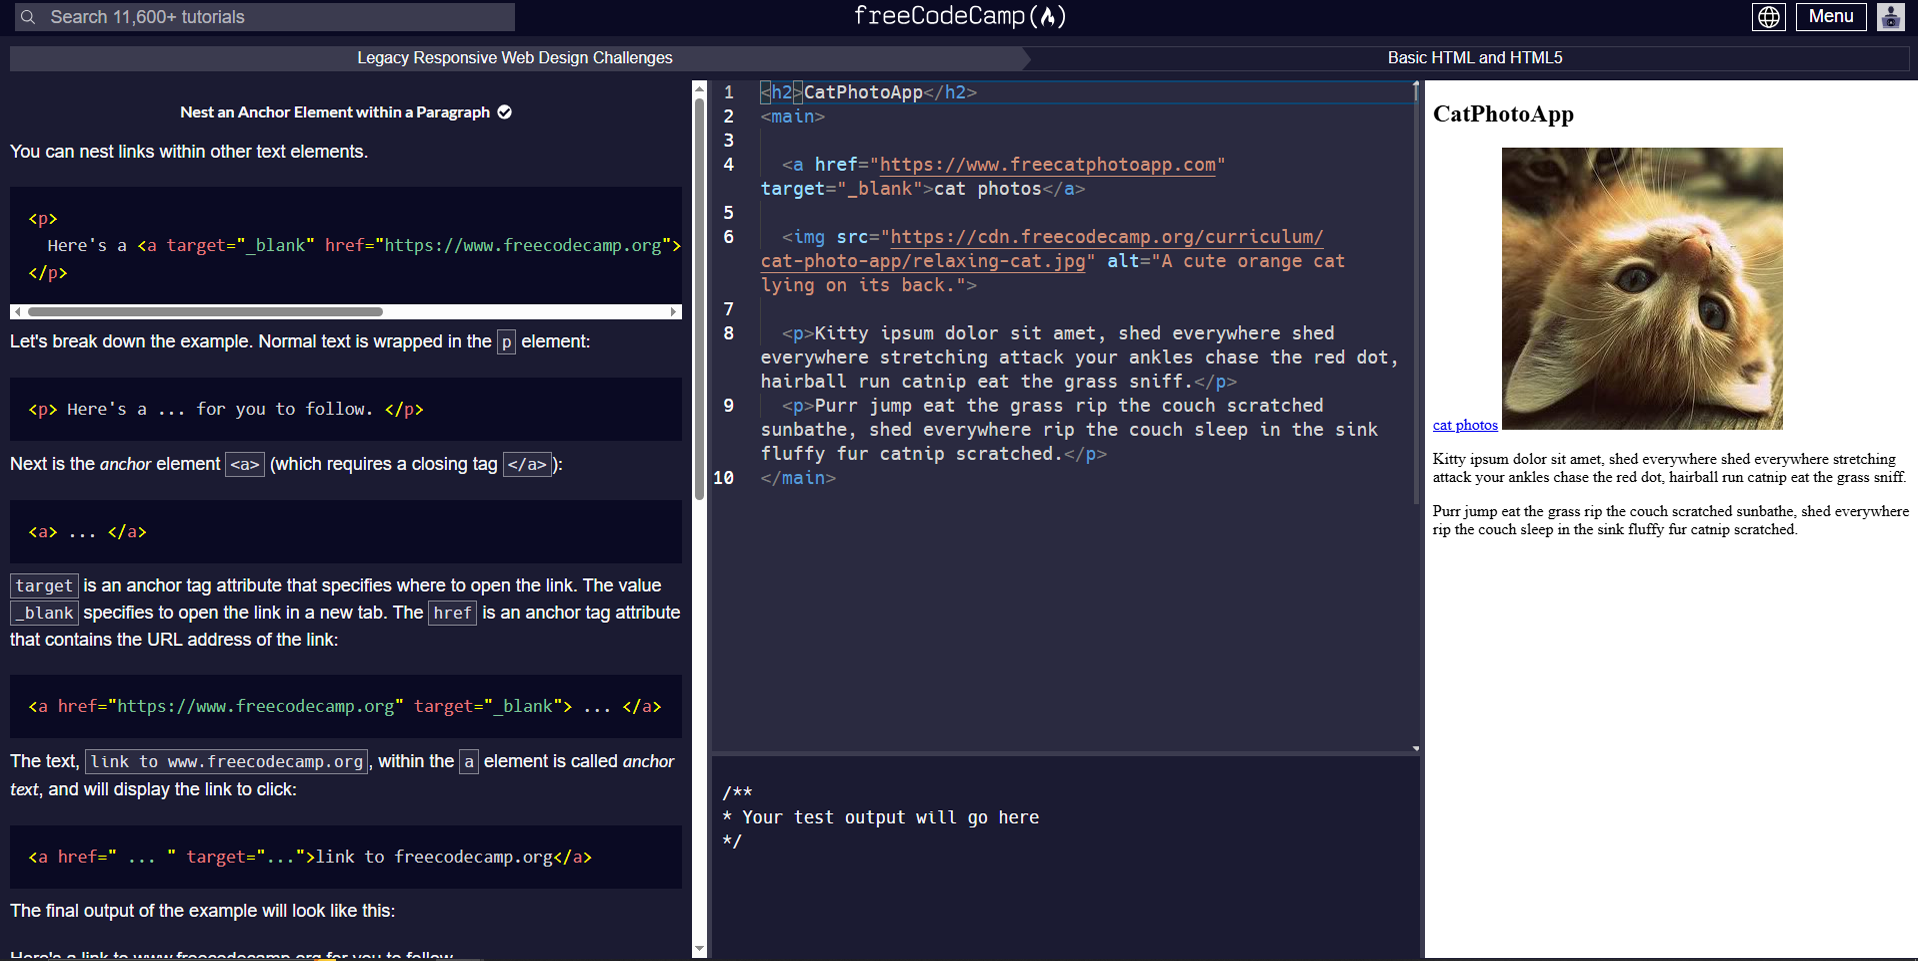Open the language selector globe icon
This screenshot has height=961, width=1918.
[x=1768, y=17]
